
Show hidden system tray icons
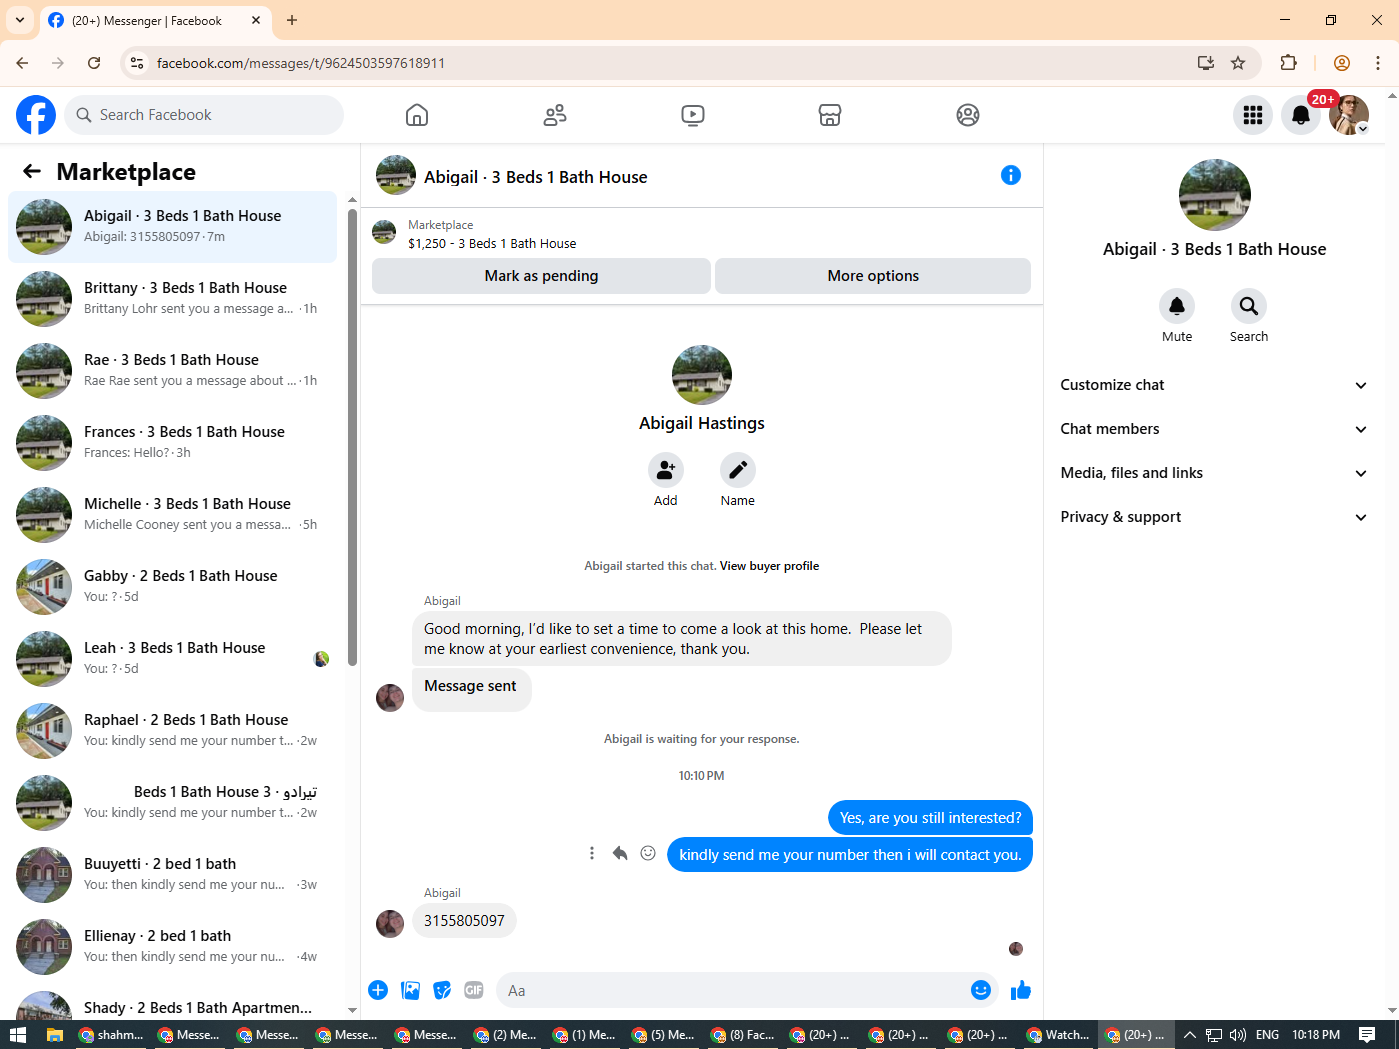(1189, 1035)
